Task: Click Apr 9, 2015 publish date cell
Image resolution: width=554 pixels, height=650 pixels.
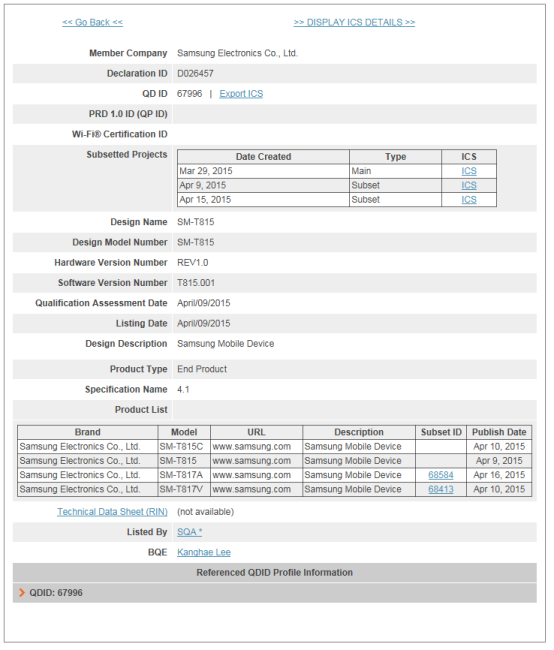Action: pos(499,461)
